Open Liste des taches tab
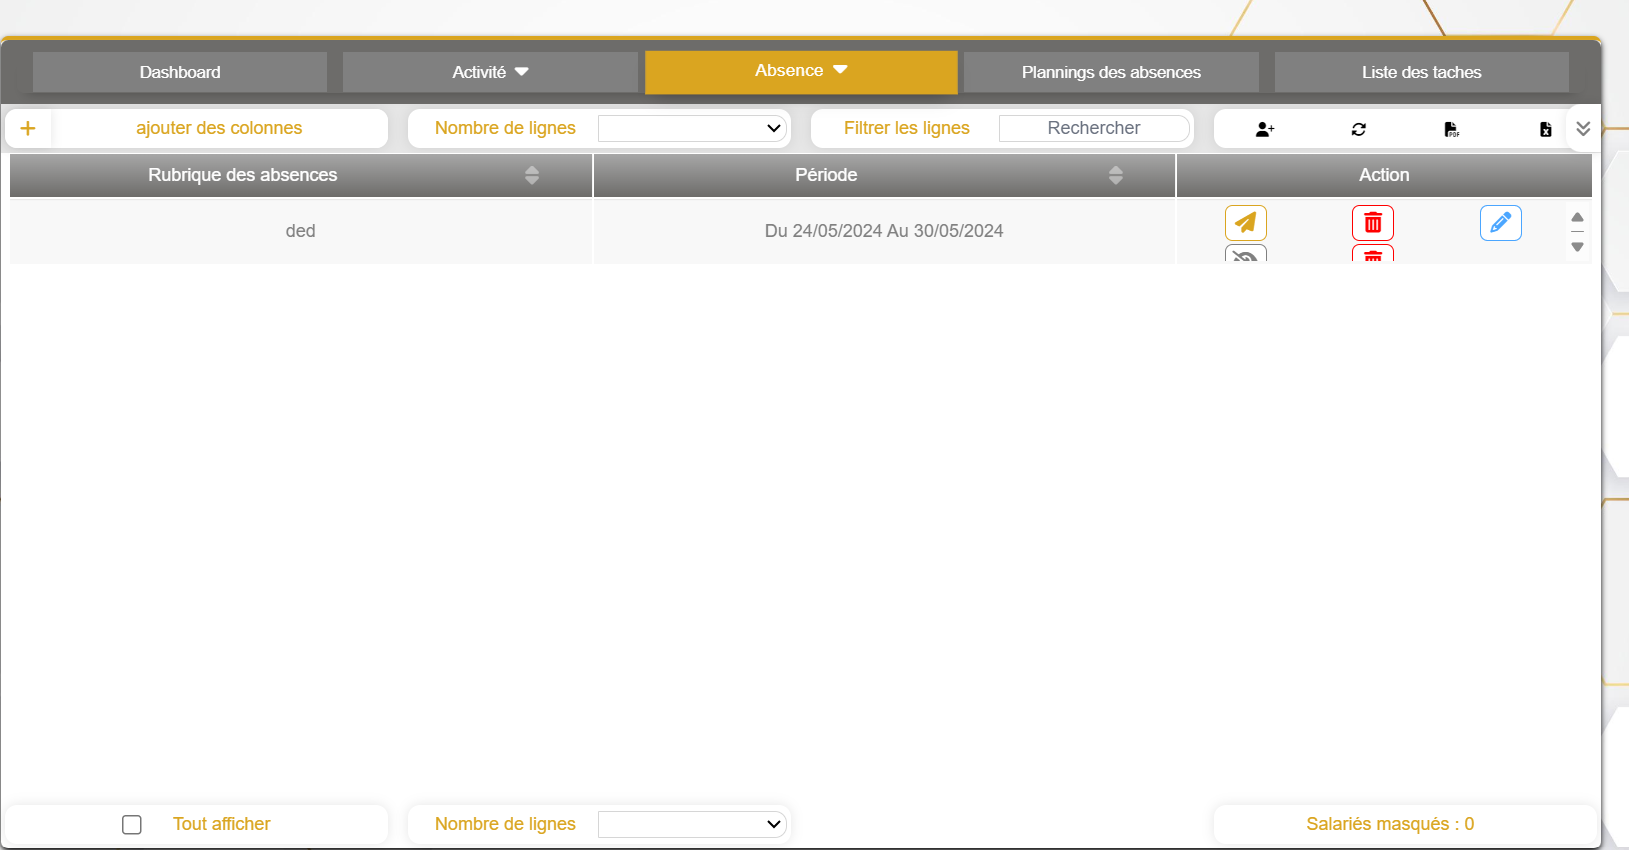Image resolution: width=1629 pixels, height=850 pixels. pyautogui.click(x=1421, y=72)
